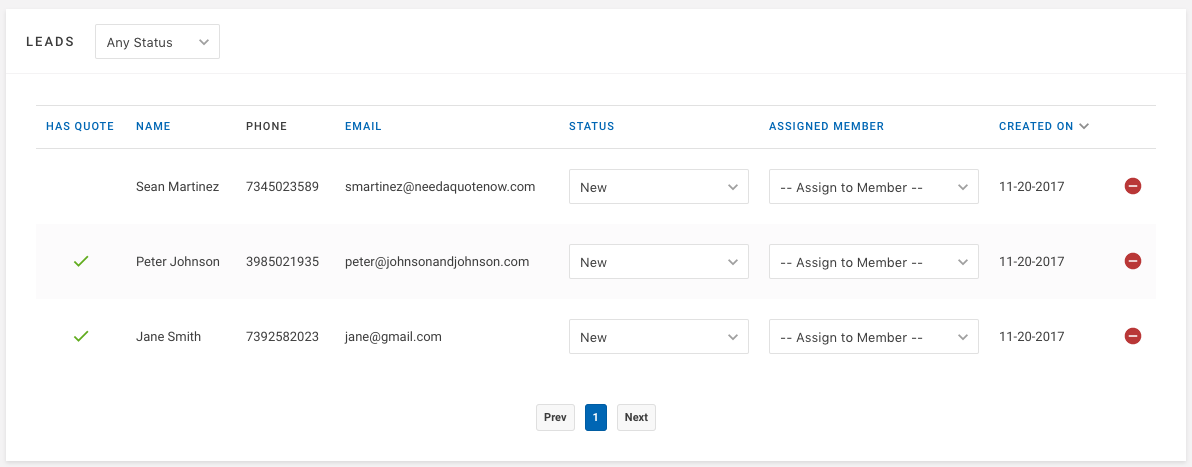The image size is (1192, 467).
Task: Sort by Assigned Member header
Action: click(826, 126)
